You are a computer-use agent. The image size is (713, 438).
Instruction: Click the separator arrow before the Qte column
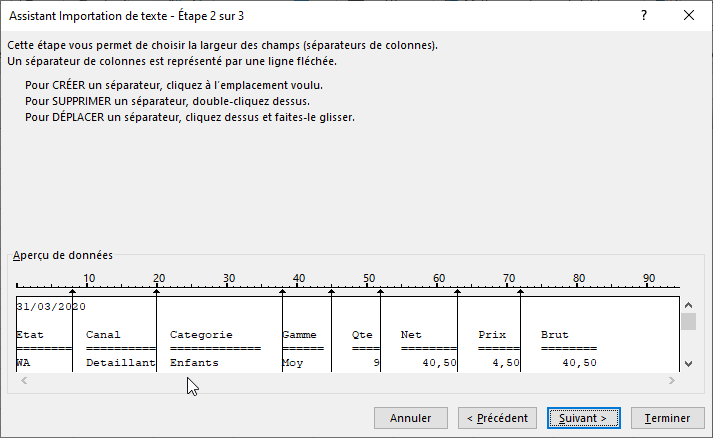coord(332,292)
